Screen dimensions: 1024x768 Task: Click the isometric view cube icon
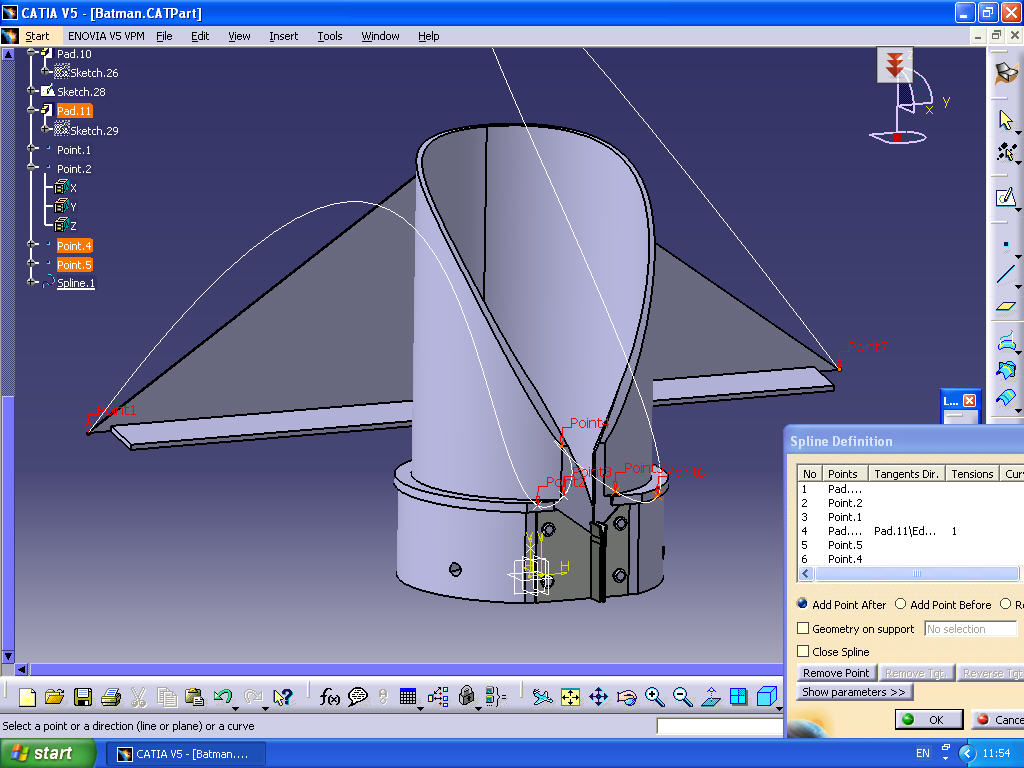coord(766,697)
